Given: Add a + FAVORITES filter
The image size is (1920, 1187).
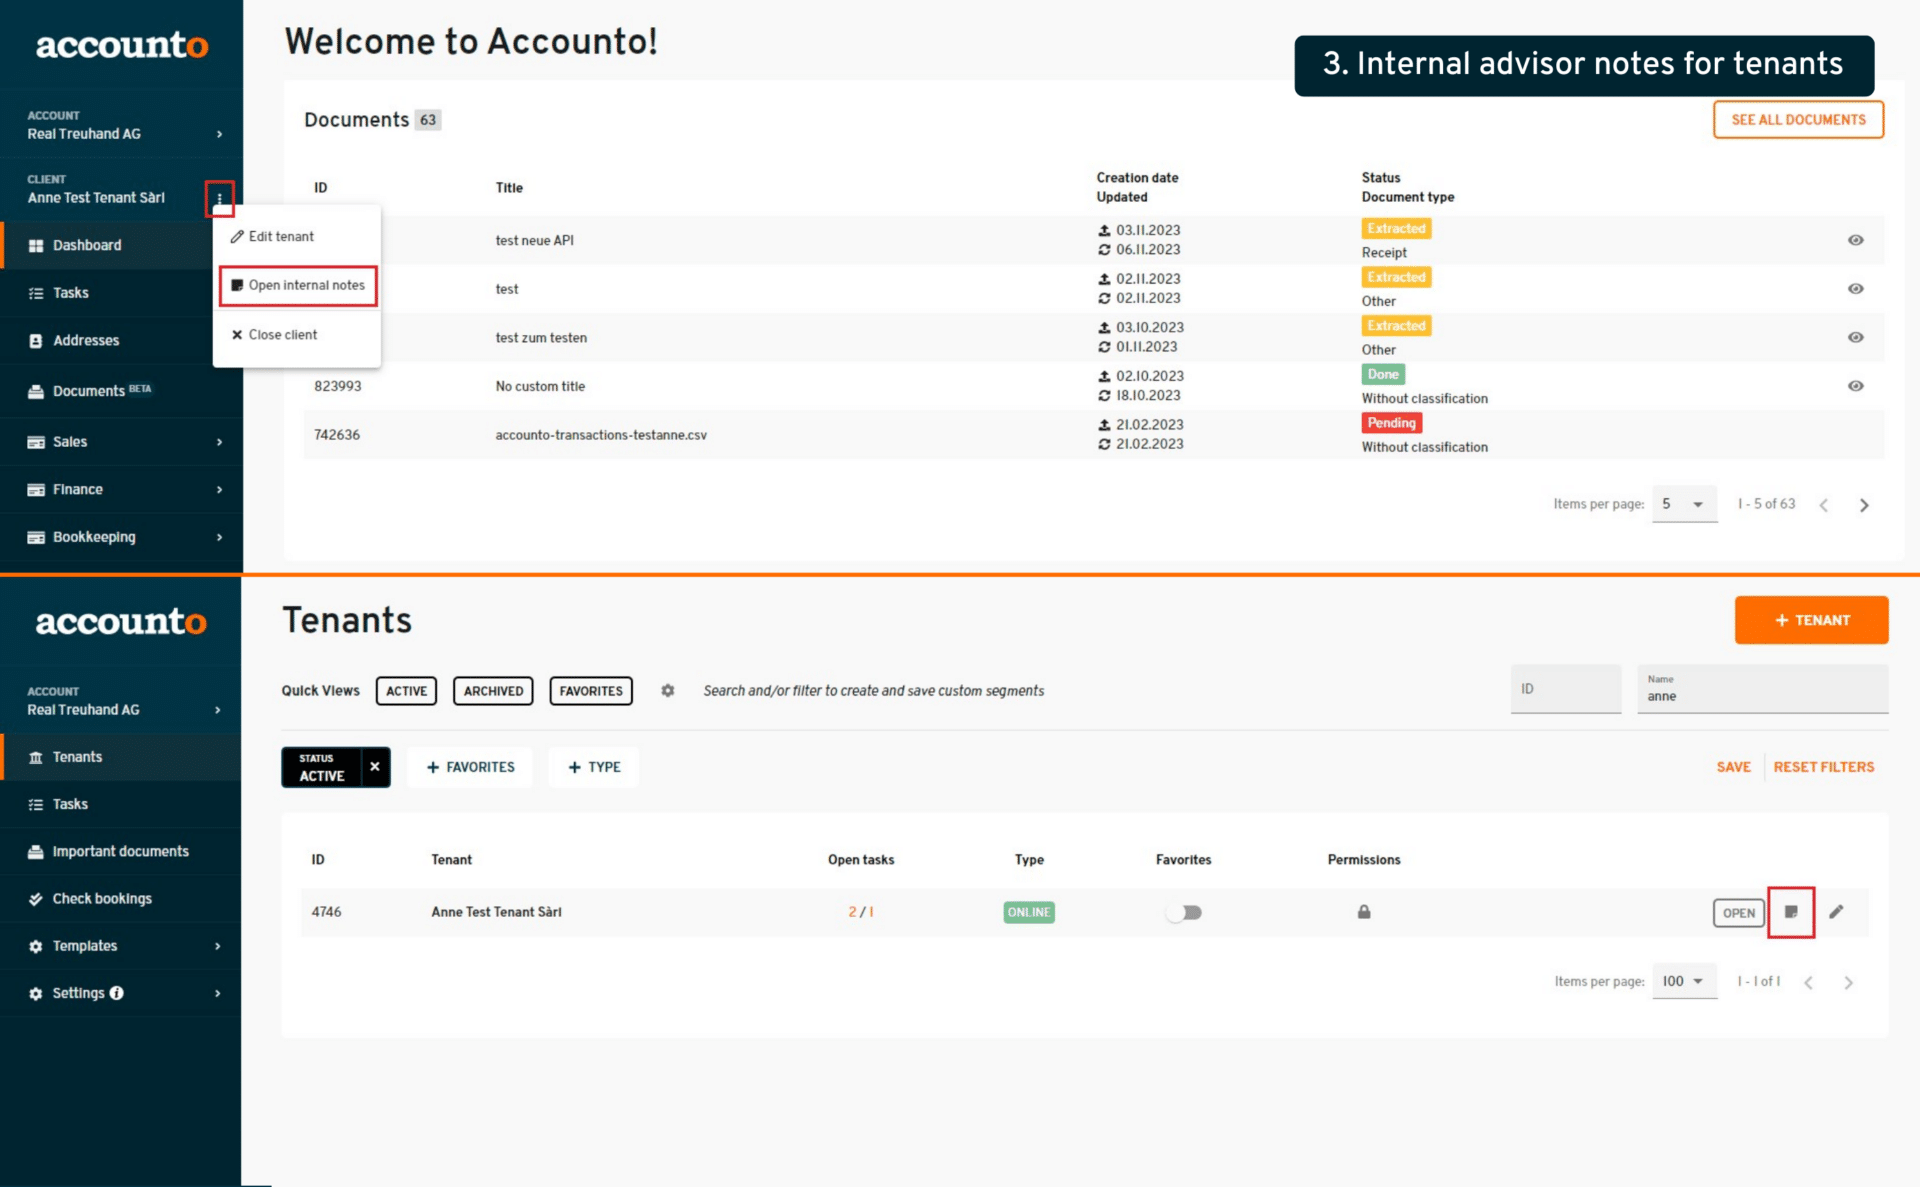Looking at the screenshot, I should pyautogui.click(x=470, y=767).
